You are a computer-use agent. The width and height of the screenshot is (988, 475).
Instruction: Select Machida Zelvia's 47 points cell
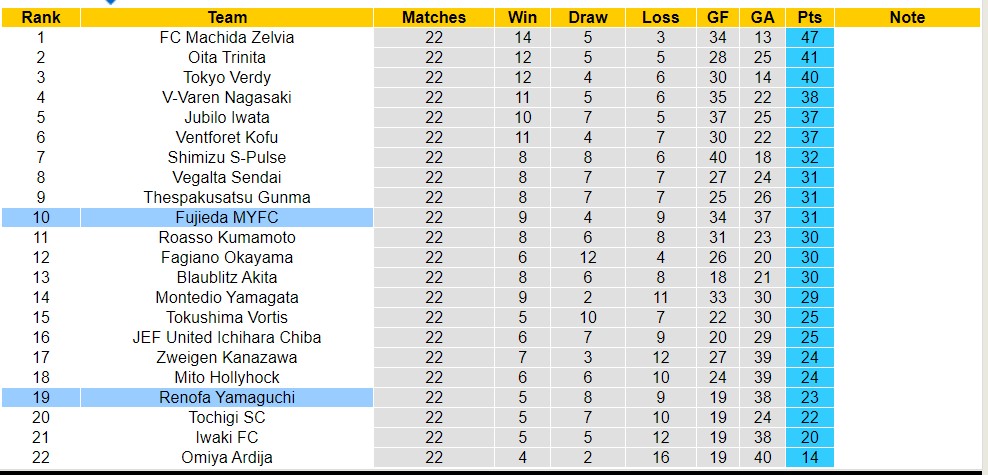click(x=810, y=37)
